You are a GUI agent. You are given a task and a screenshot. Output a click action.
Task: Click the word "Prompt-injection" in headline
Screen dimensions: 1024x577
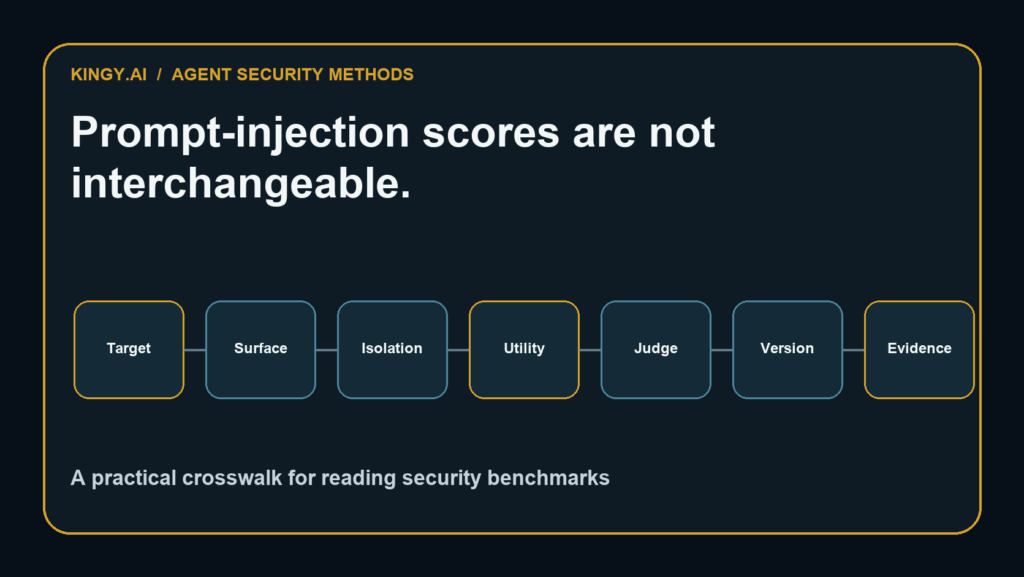[x=240, y=133]
